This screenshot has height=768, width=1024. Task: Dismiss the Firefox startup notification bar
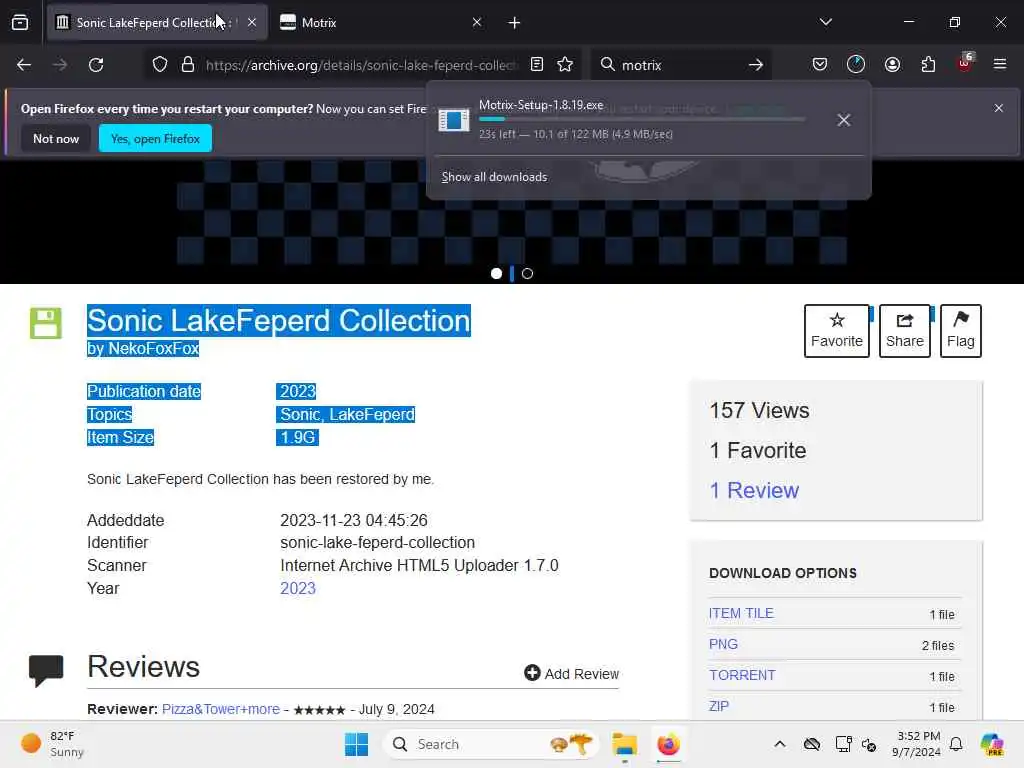[999, 108]
